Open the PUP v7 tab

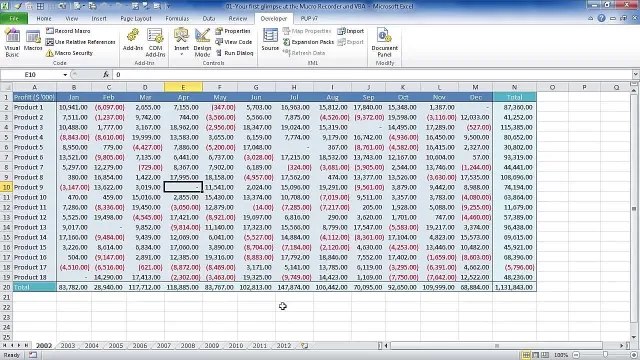coord(309,18)
